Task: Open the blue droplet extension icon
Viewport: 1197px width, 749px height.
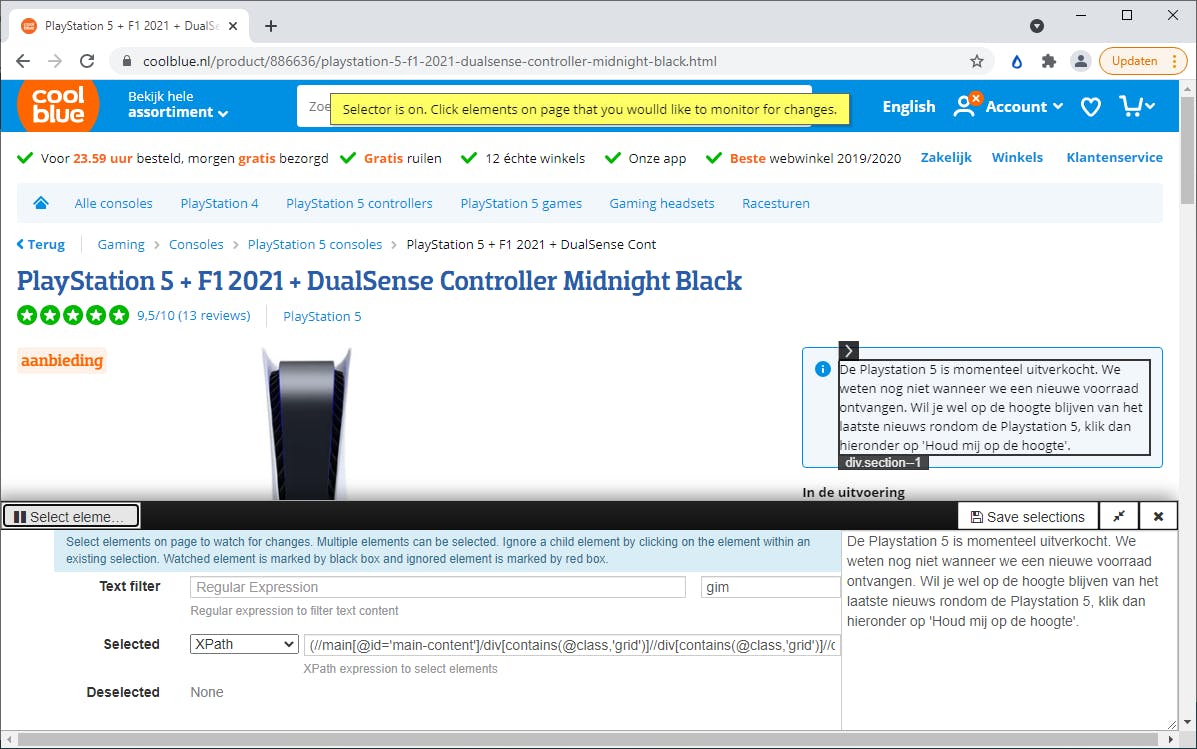Action: [x=1016, y=62]
